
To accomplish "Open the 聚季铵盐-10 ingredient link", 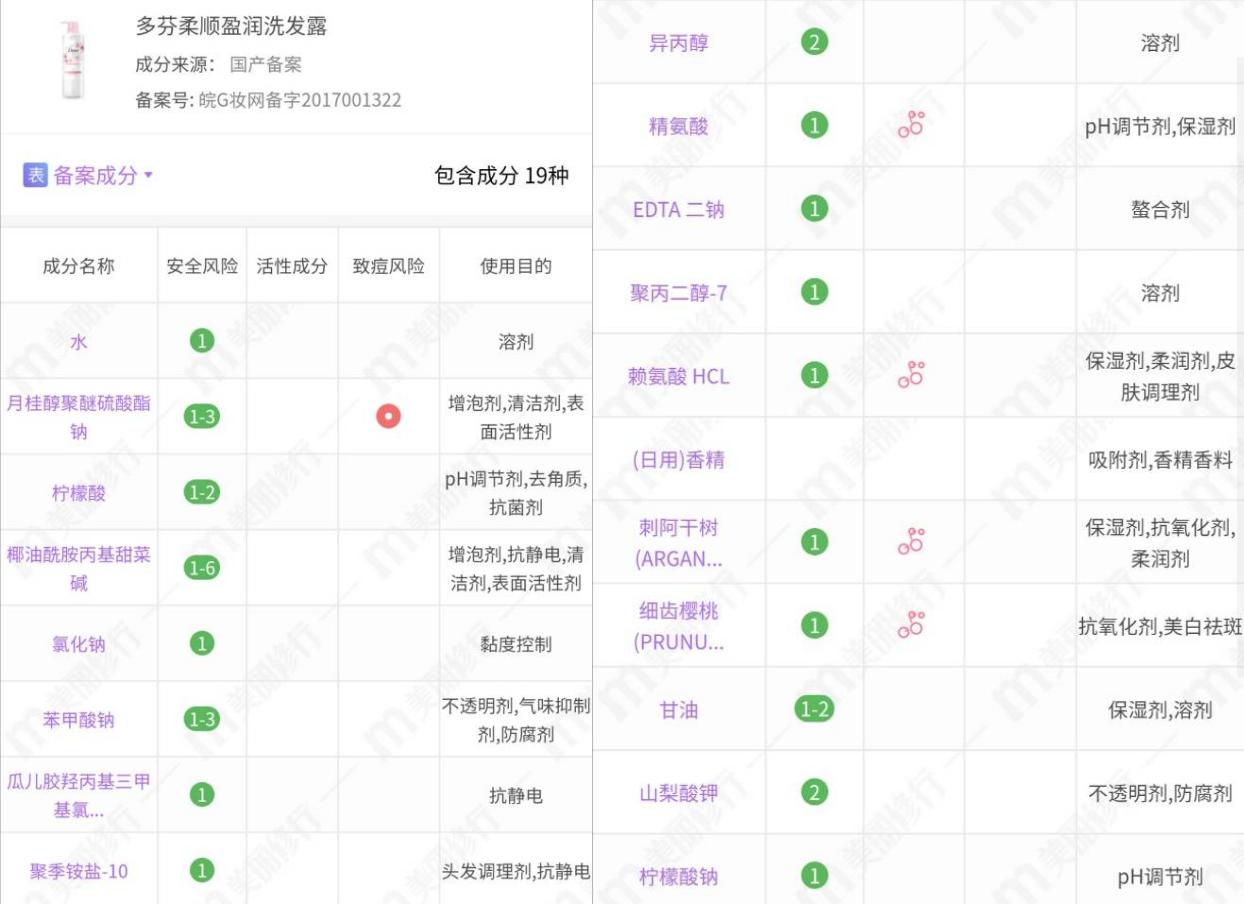I will pyautogui.click(x=78, y=871).
